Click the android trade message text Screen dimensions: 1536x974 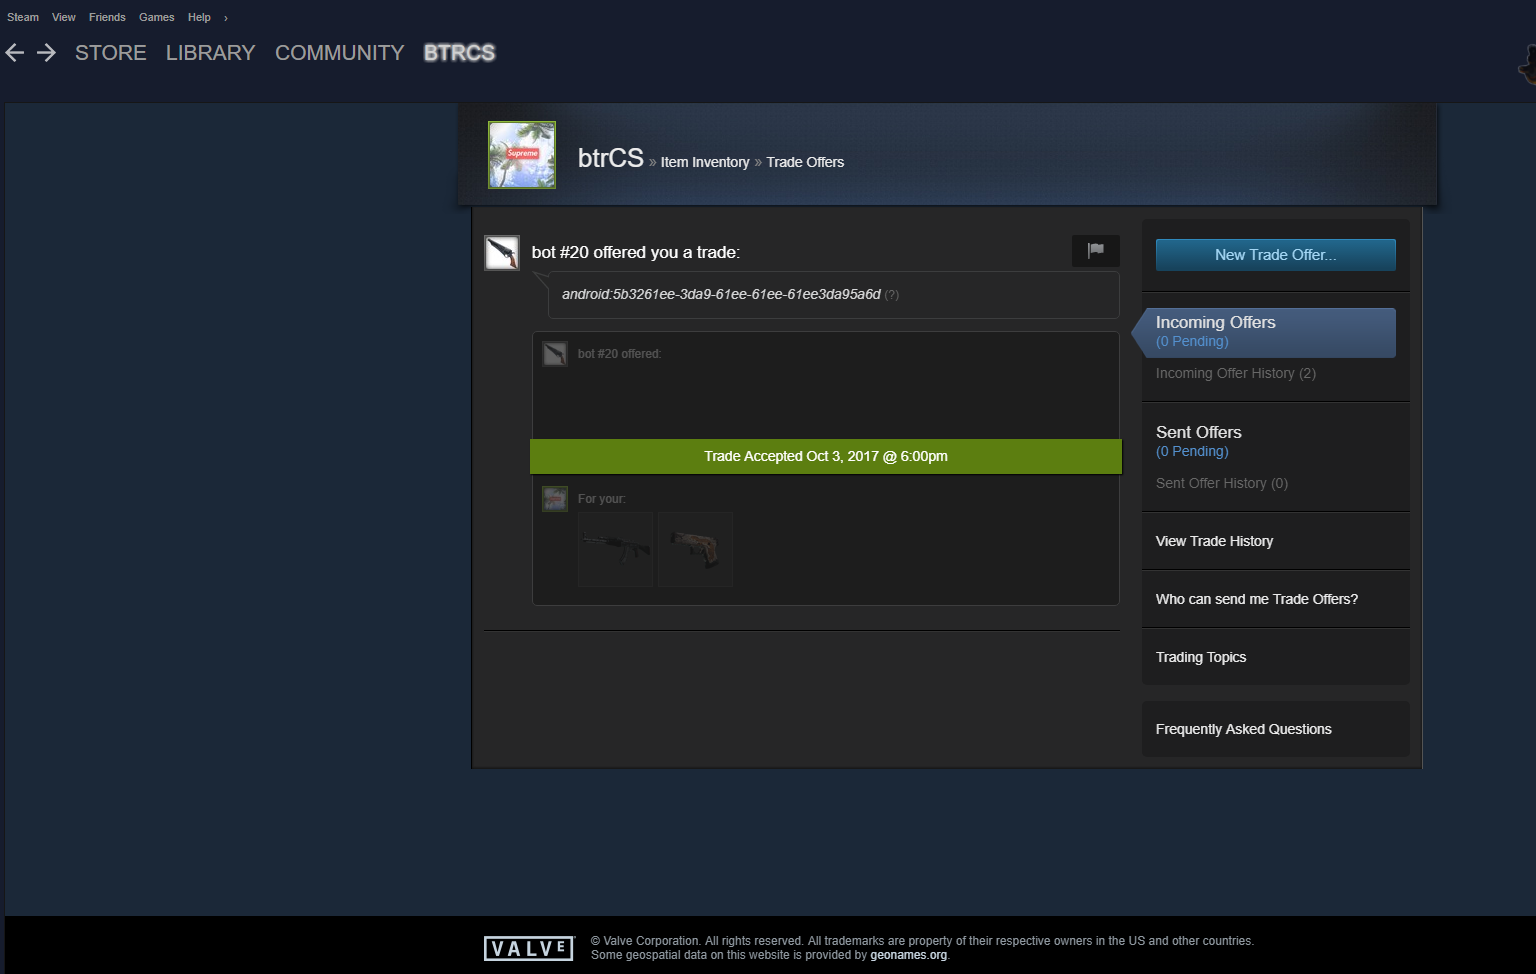(x=721, y=294)
